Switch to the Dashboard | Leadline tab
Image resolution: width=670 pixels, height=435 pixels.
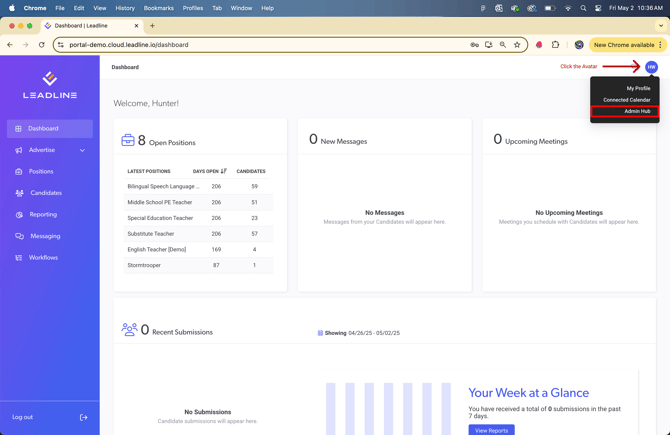coord(91,26)
